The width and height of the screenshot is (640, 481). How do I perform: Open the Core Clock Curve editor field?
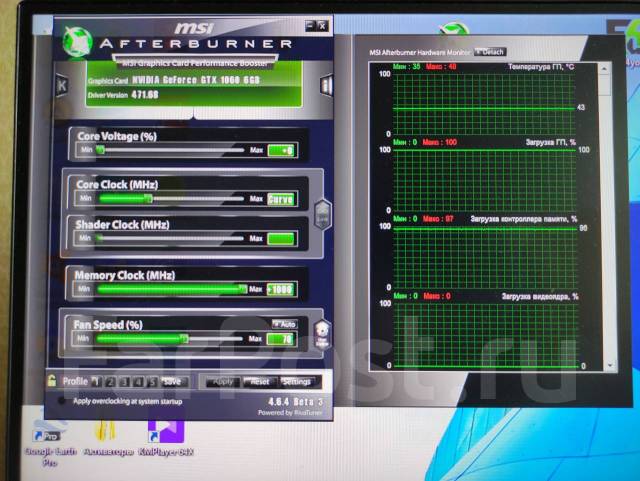[x=281, y=199]
